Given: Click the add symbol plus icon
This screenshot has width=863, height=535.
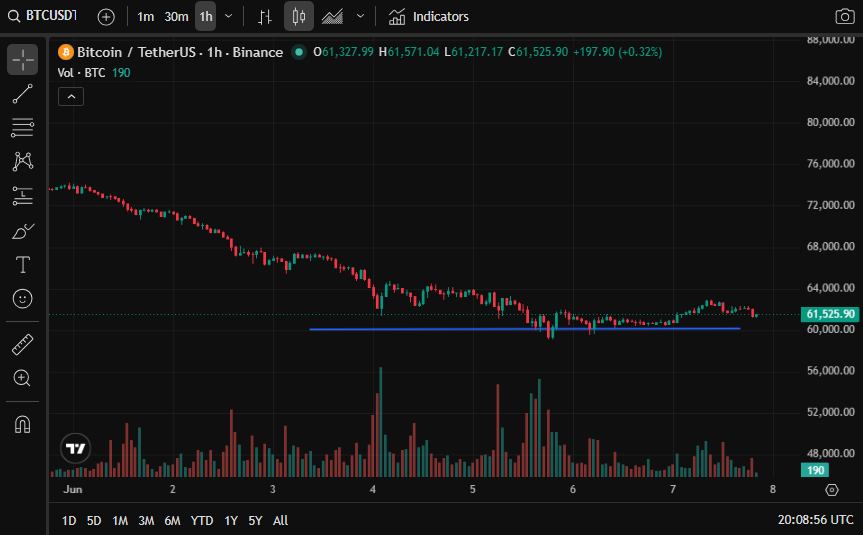Looking at the screenshot, I should (x=106, y=17).
